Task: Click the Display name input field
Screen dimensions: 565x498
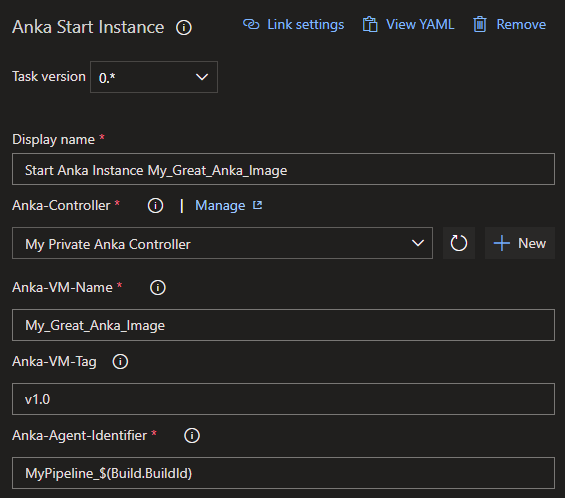Action: point(283,169)
